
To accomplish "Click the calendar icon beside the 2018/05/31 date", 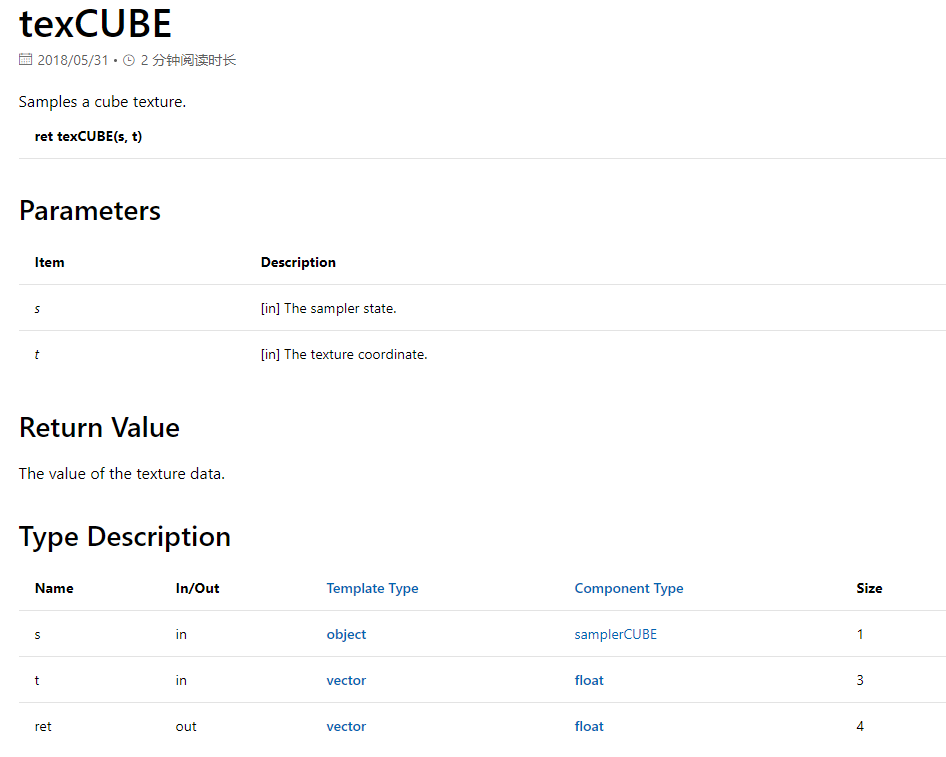I will coord(25,60).
